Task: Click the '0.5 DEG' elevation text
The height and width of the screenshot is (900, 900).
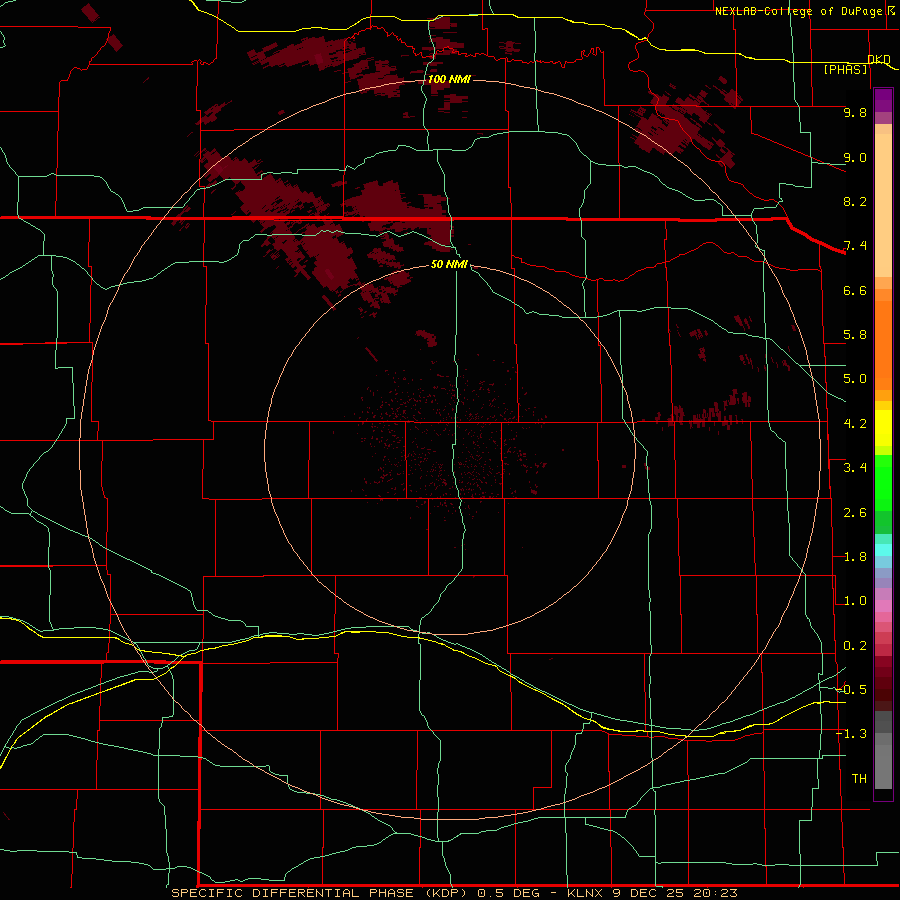Action: [509, 893]
